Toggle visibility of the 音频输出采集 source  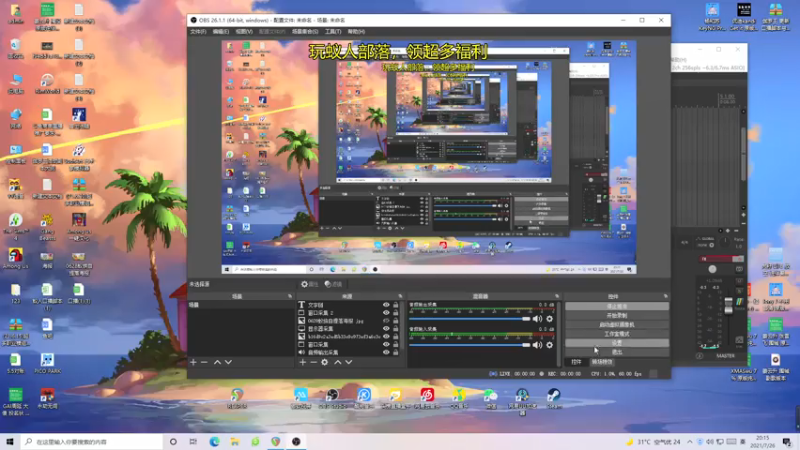point(386,353)
